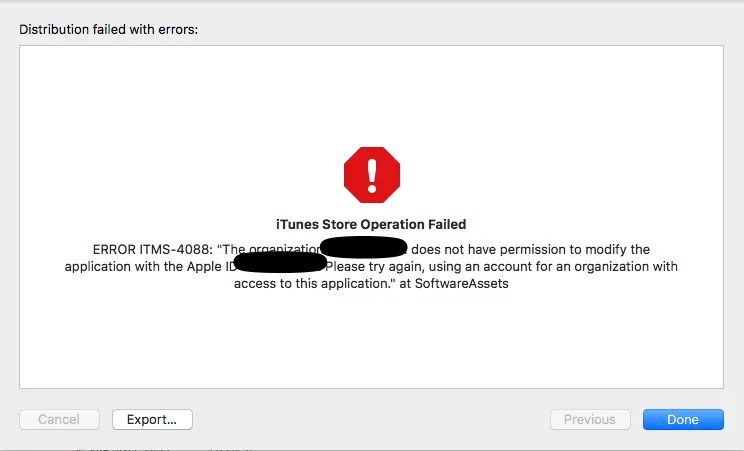Click the Done button
This screenshot has width=744, height=451.
point(683,420)
